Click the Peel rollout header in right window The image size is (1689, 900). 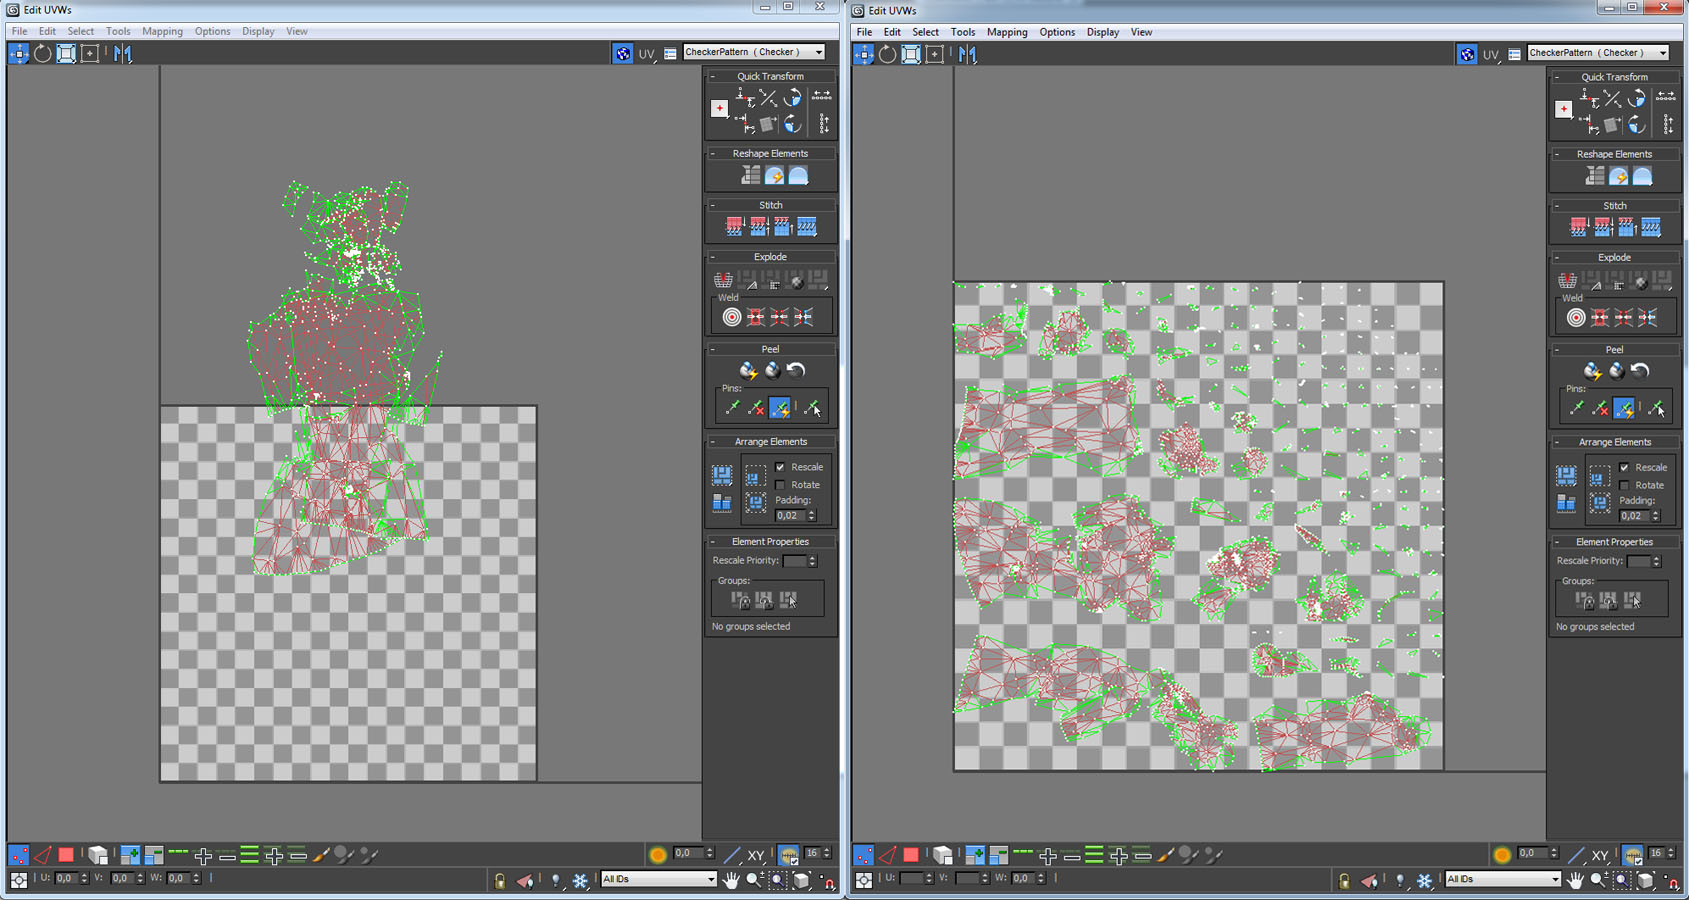pos(1613,350)
